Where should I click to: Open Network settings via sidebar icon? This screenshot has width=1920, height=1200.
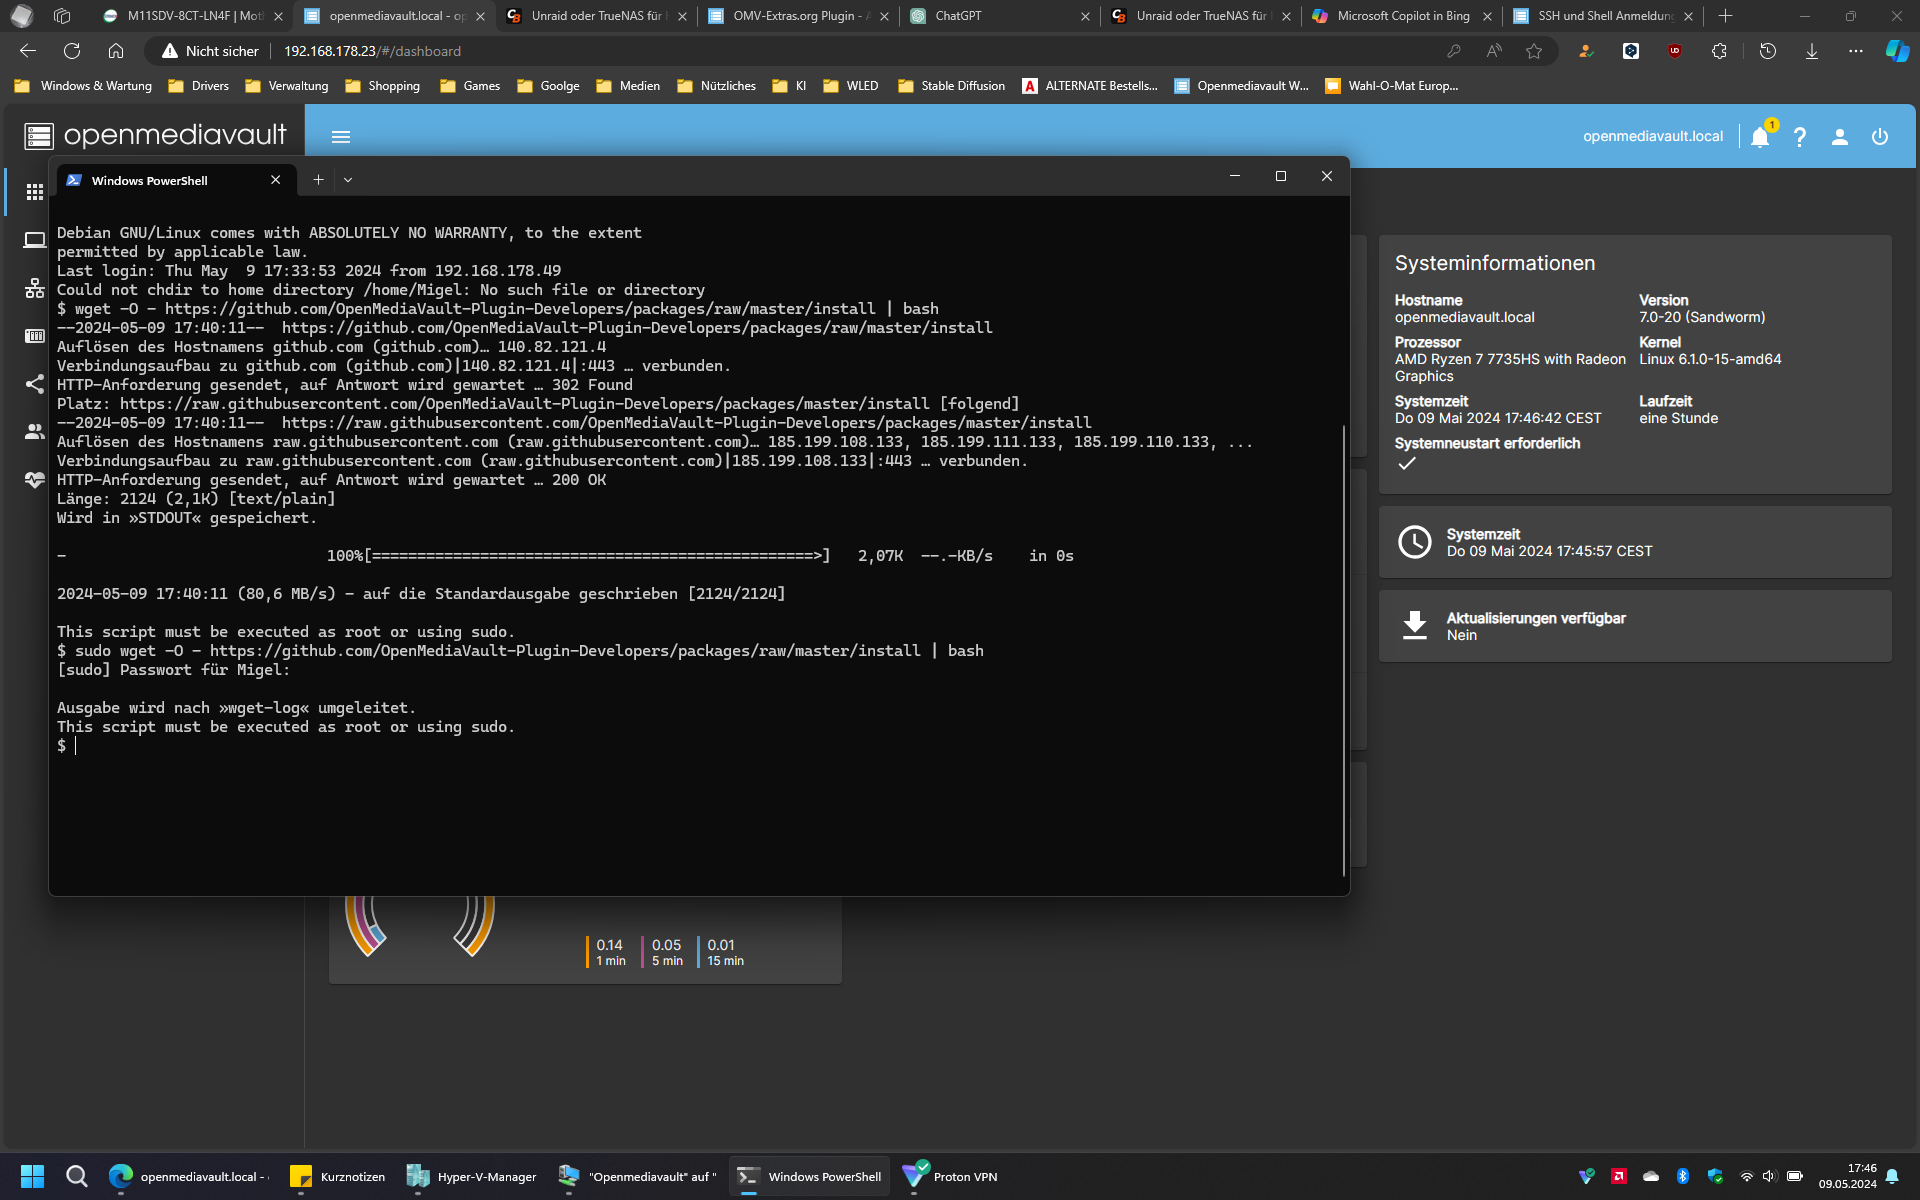pyautogui.click(x=35, y=288)
